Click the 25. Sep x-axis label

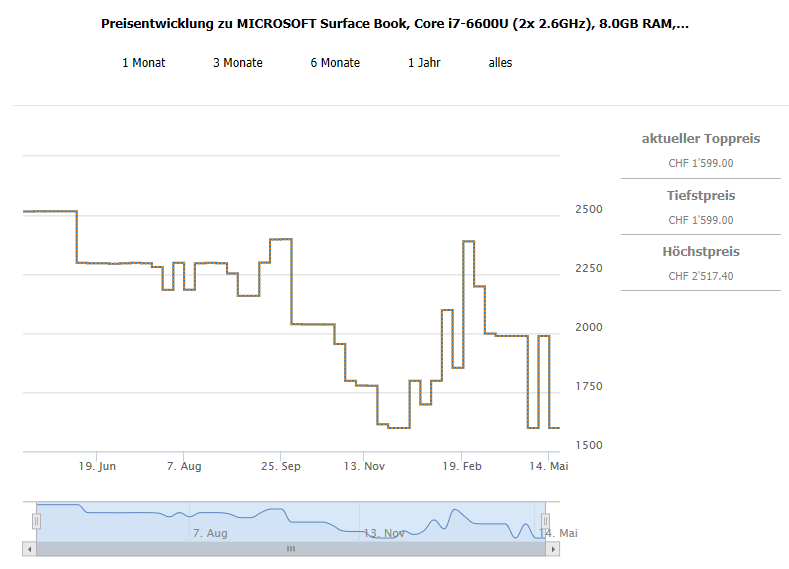[280, 466]
